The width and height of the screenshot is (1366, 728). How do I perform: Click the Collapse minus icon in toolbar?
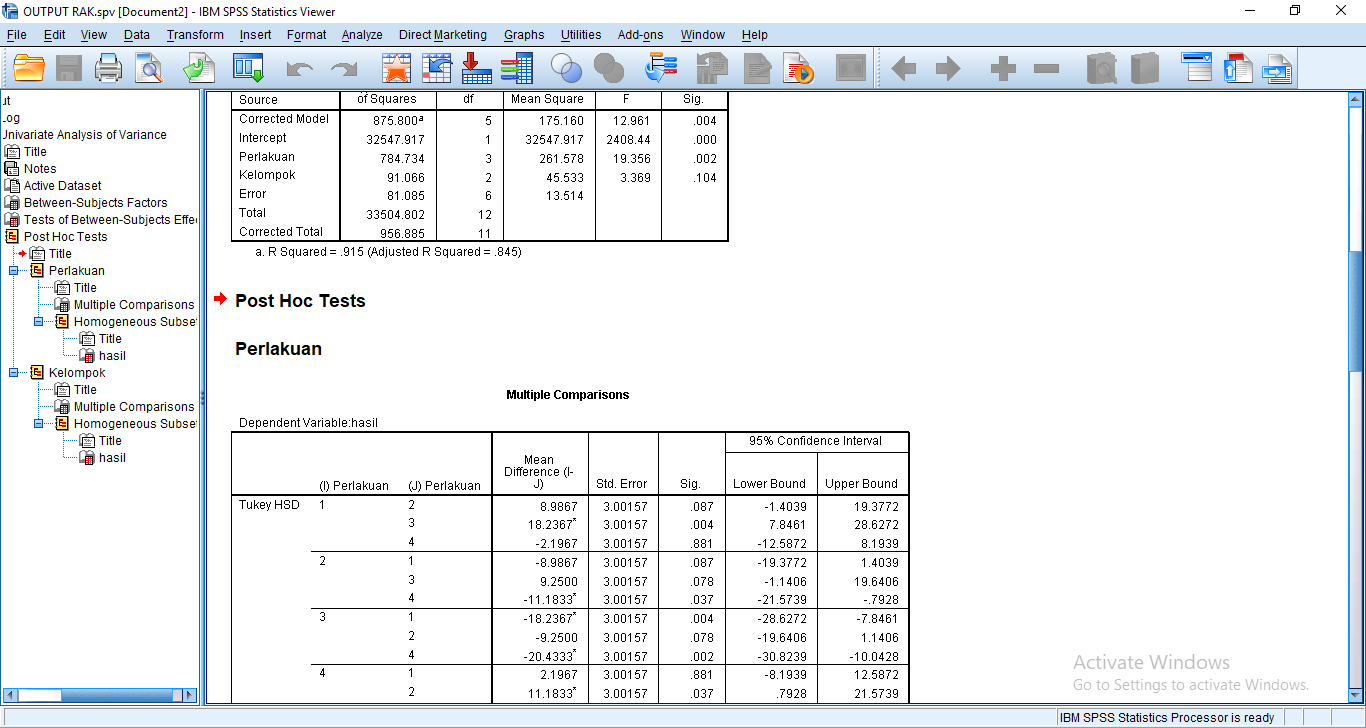pyautogui.click(x=1047, y=69)
